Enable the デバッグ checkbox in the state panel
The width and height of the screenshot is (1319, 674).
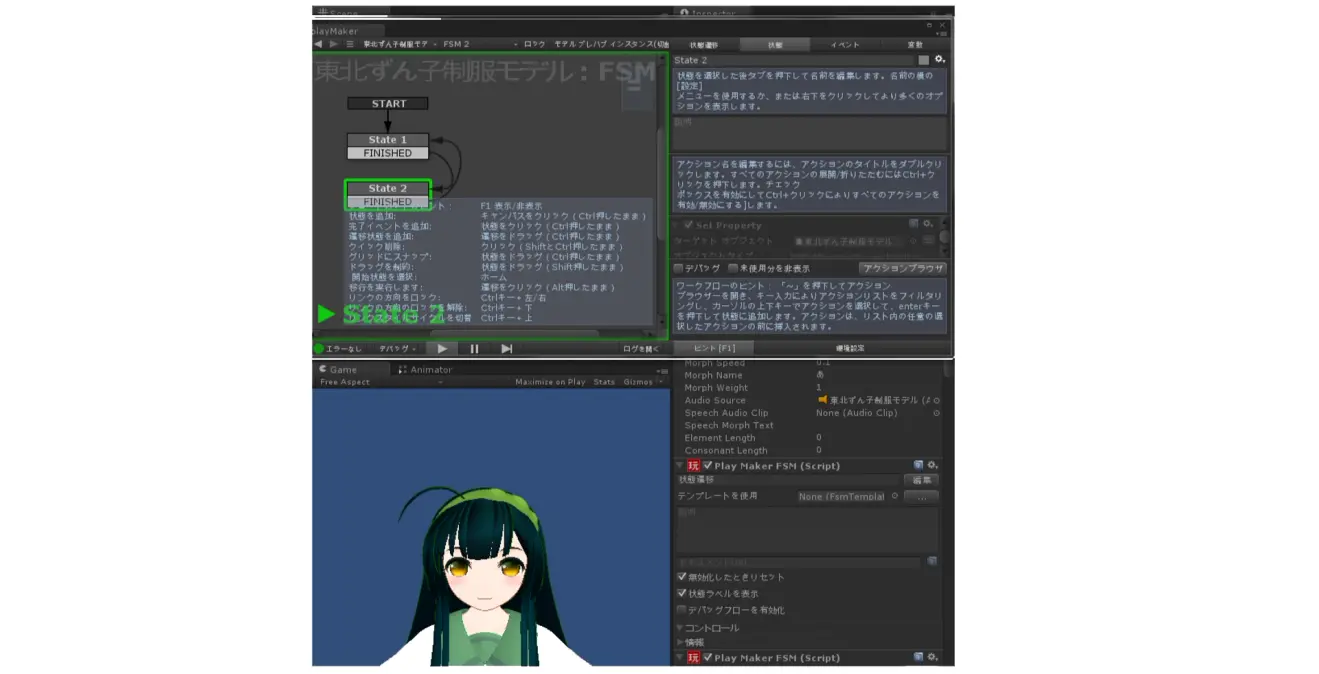pyautogui.click(x=679, y=269)
